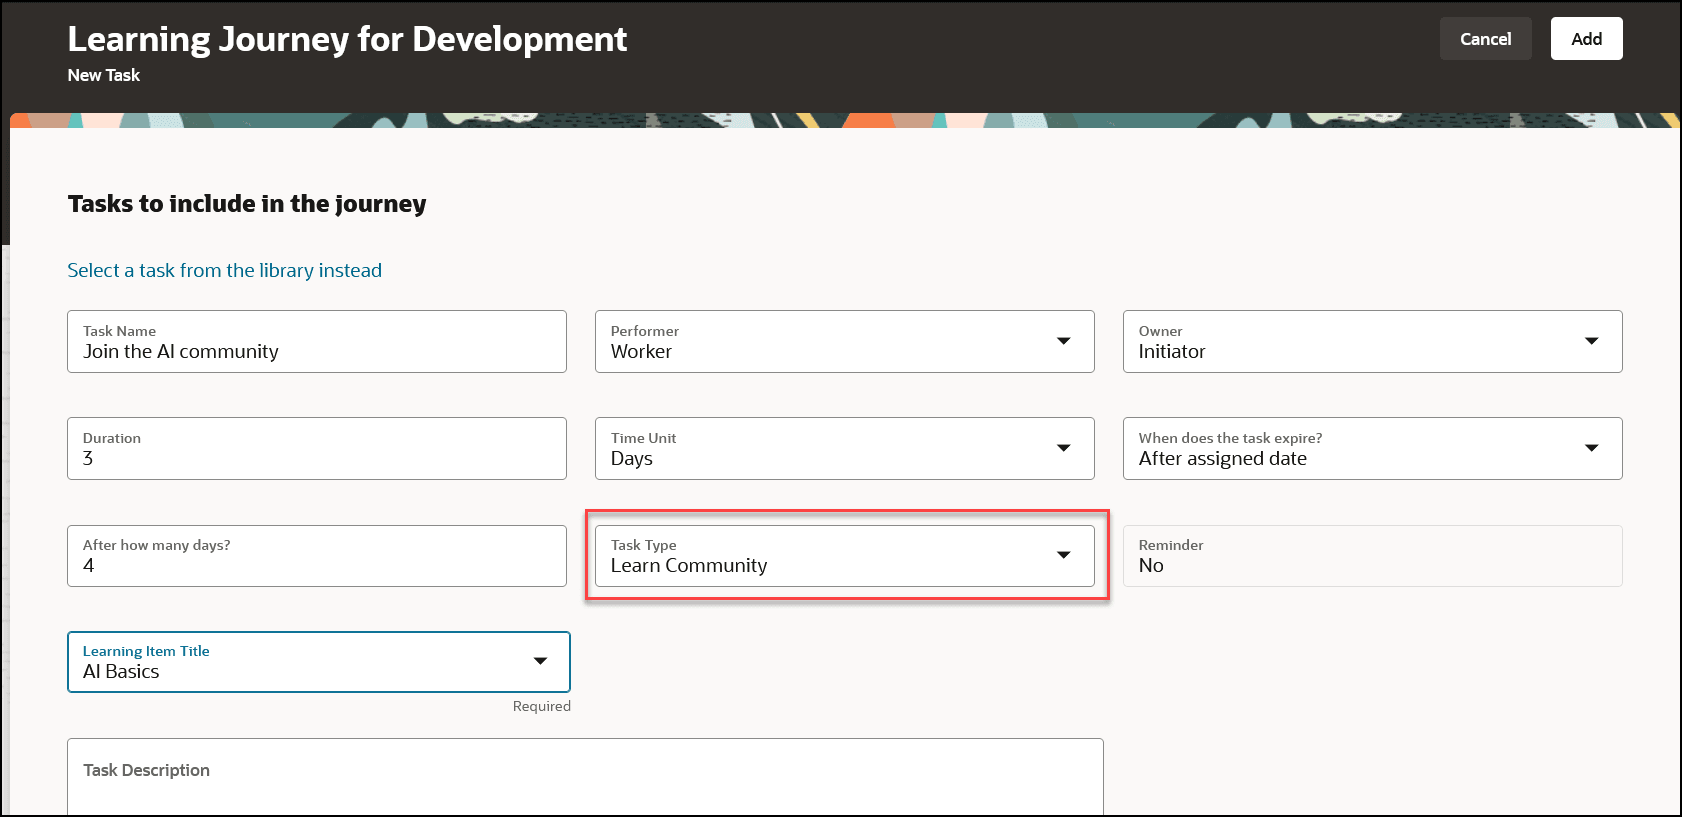The image size is (1682, 817).
Task: Edit the Task Name field
Action: tap(317, 341)
